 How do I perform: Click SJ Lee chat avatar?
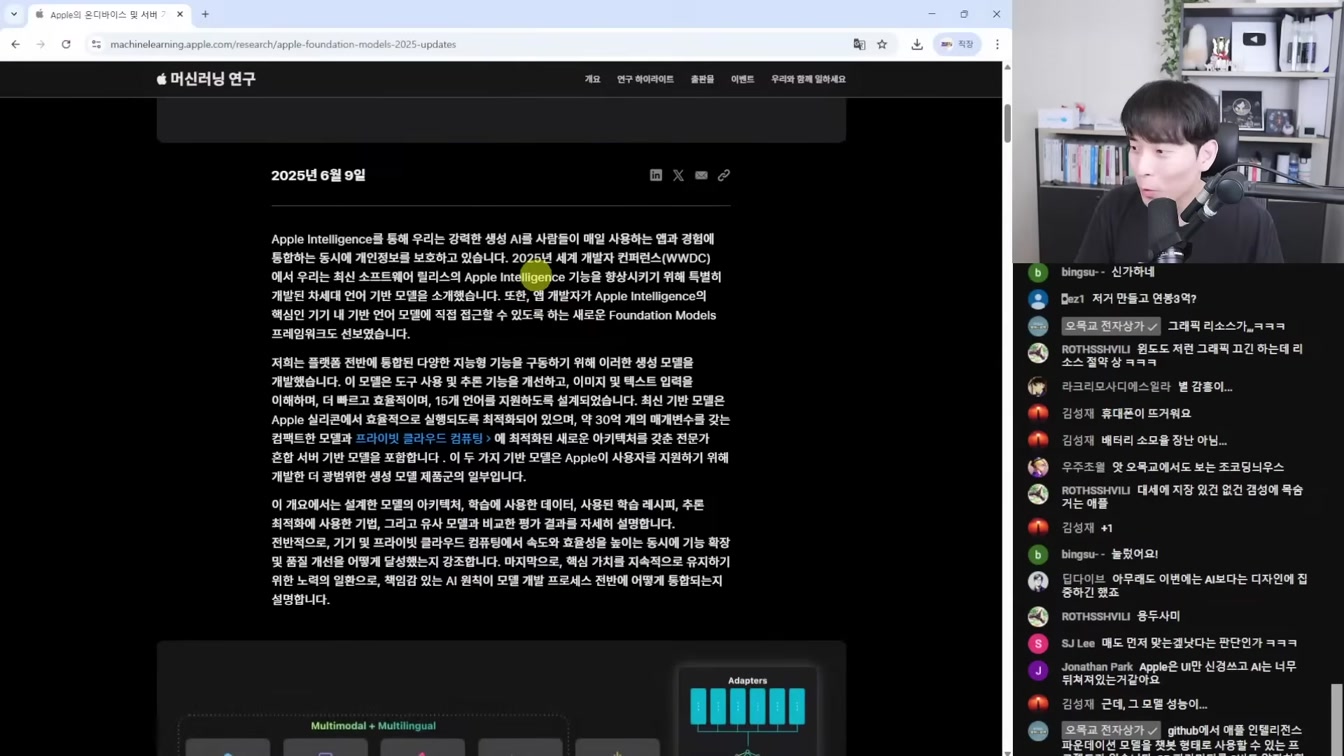pyautogui.click(x=1038, y=643)
